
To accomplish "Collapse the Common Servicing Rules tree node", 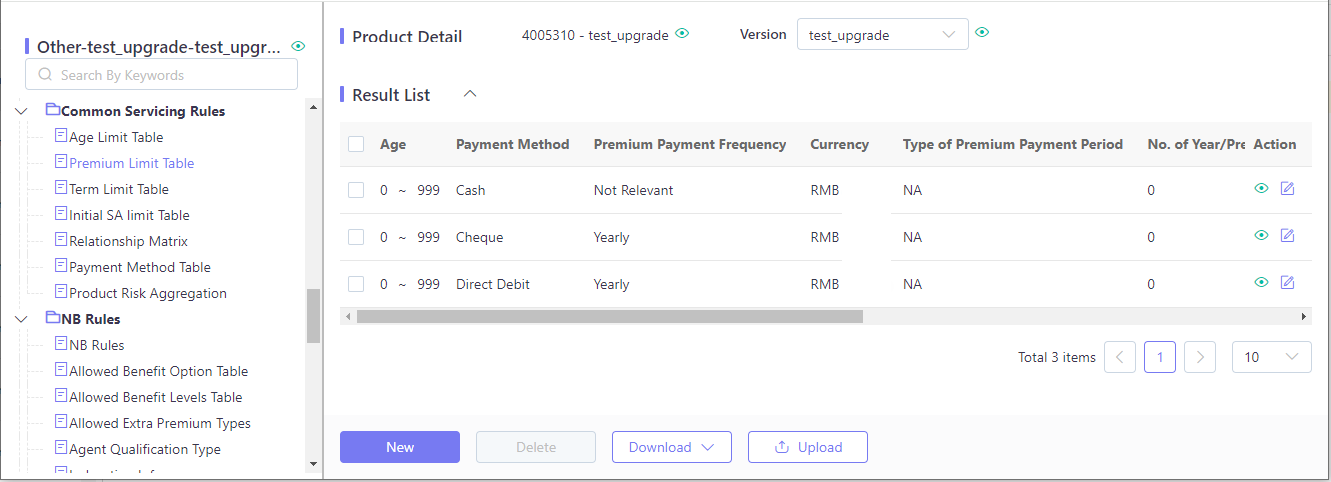I will 21,111.
